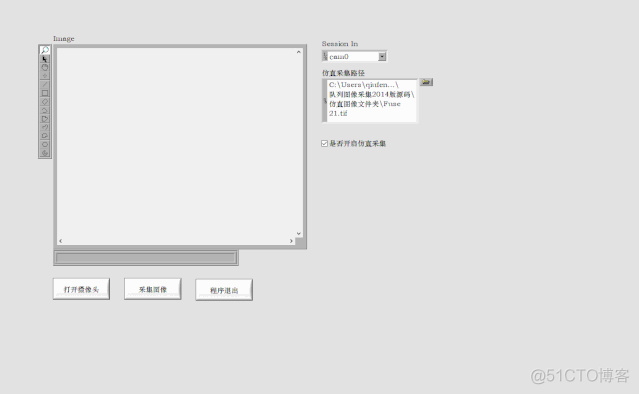Select the Line ROI tool
This screenshot has width=639, height=394.
[45, 84]
